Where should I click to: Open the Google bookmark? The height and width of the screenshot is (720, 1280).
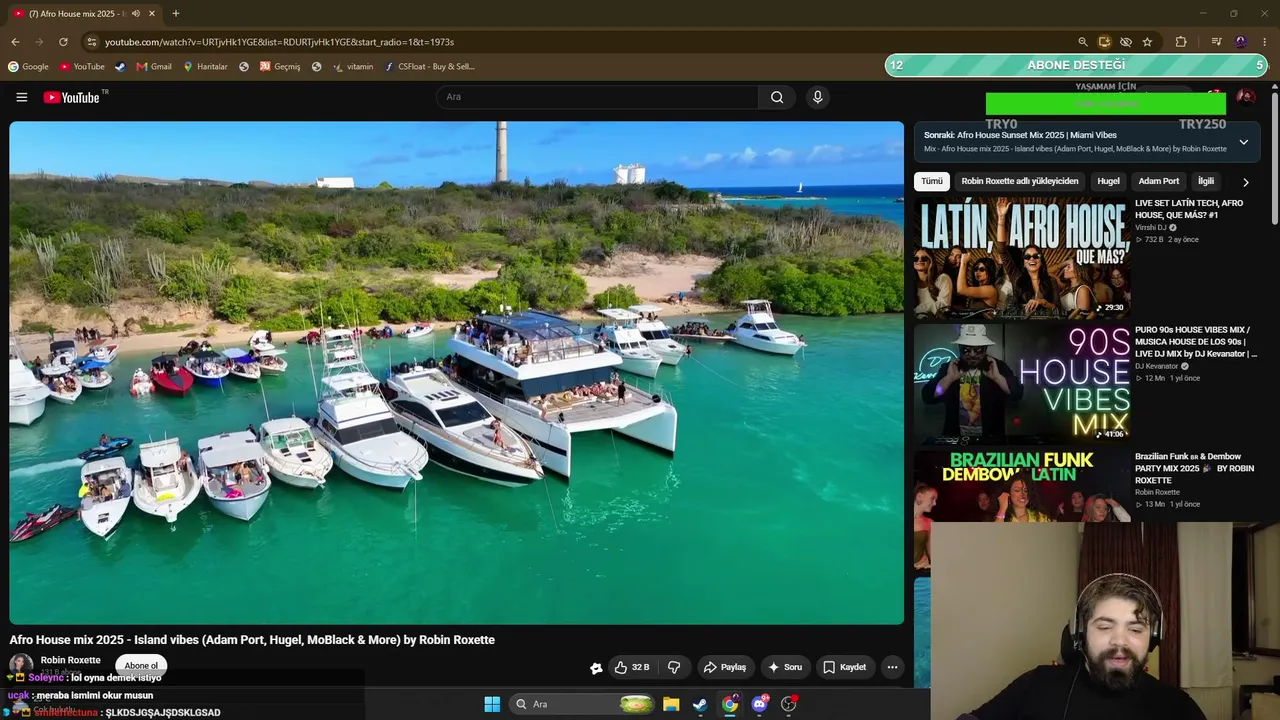pyautogui.click(x=28, y=67)
